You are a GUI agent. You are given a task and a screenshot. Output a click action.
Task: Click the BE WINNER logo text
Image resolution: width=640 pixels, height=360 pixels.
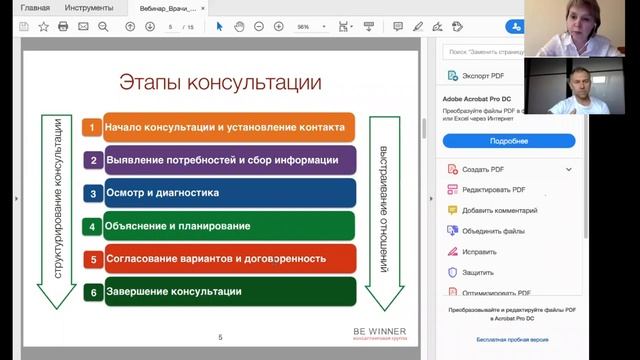point(380,331)
